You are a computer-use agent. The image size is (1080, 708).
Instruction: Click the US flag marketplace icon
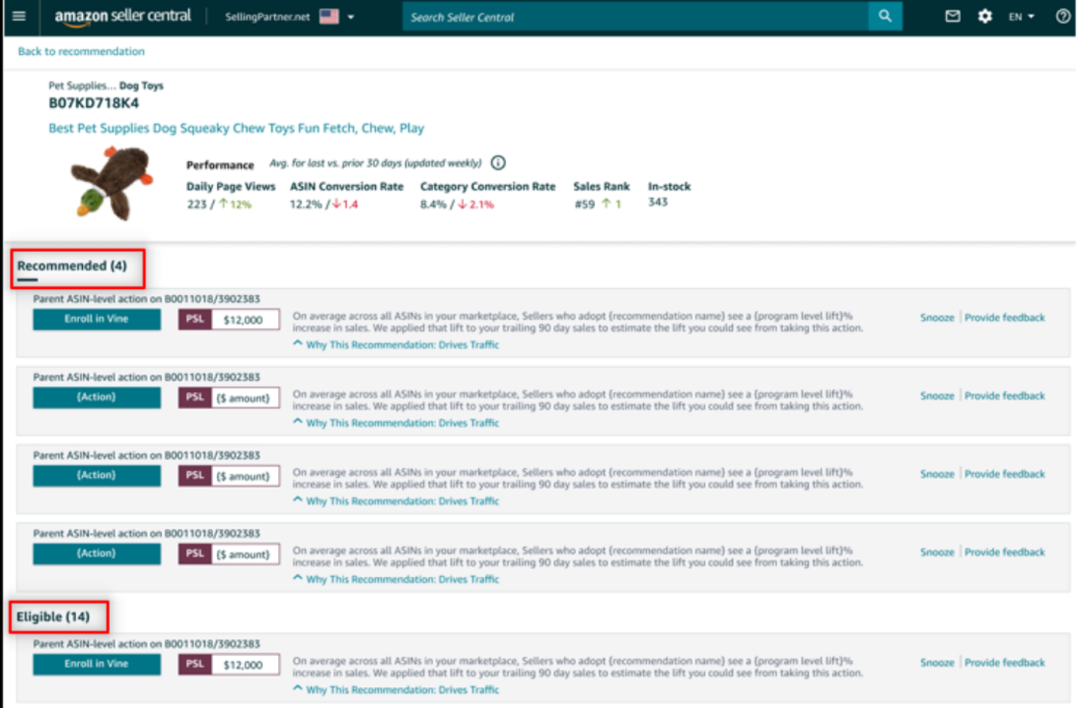pyautogui.click(x=329, y=17)
